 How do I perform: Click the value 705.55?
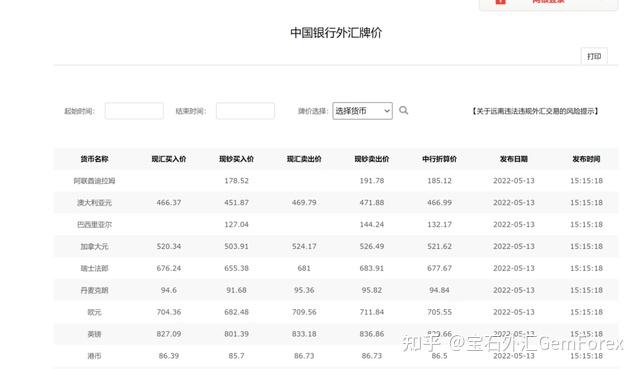[440, 312]
